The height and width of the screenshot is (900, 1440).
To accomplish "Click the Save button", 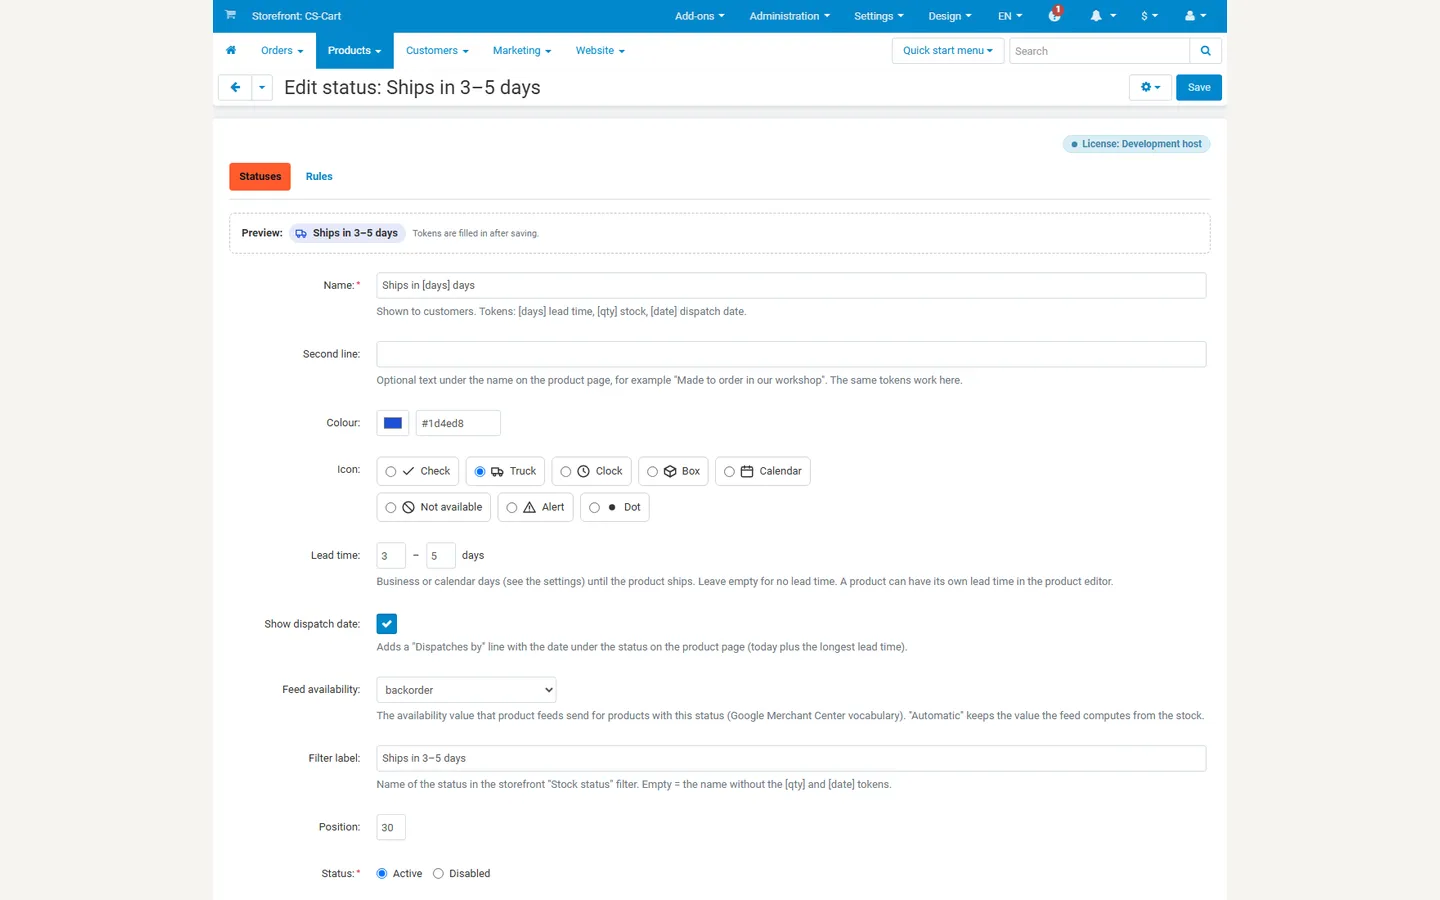I will pos(1199,88).
